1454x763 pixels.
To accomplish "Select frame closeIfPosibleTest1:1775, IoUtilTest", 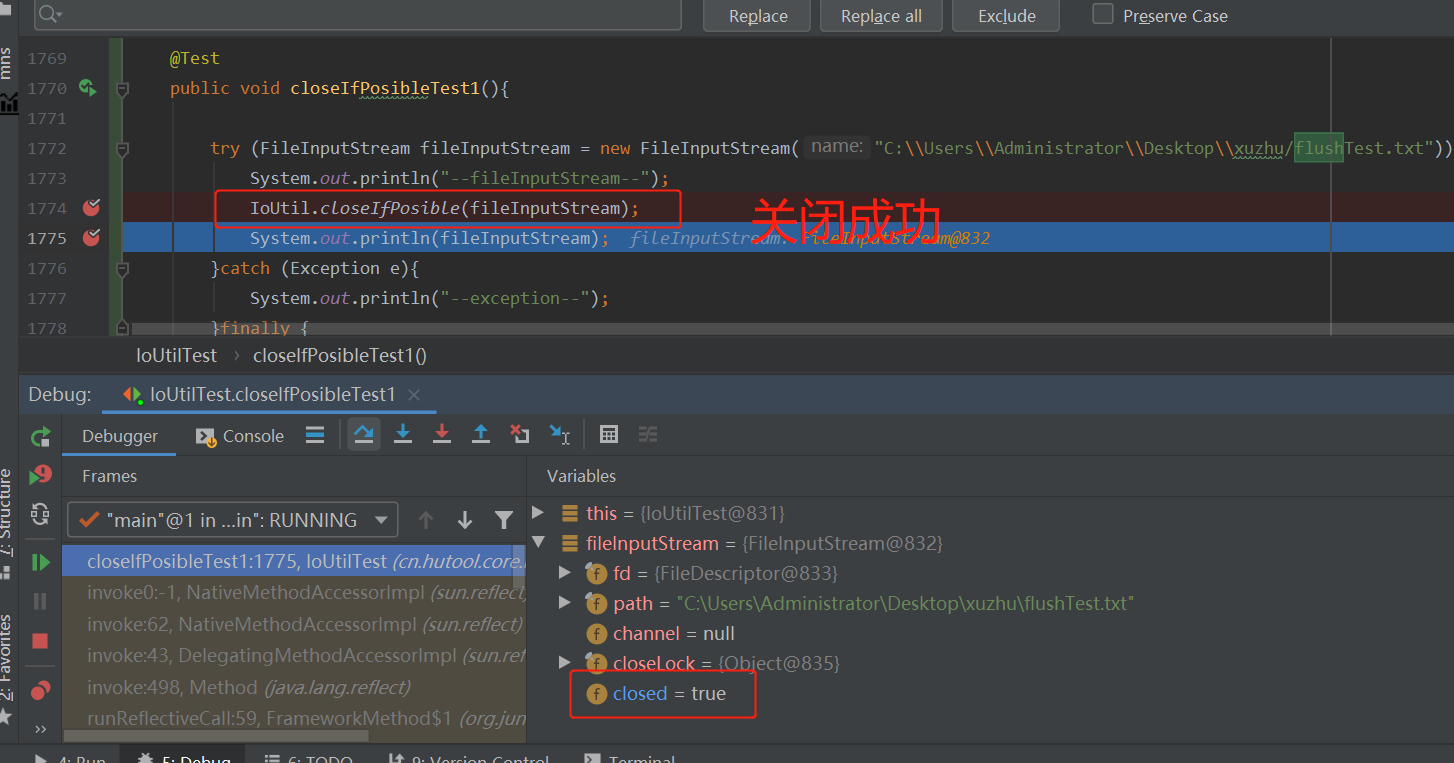I will point(294,561).
